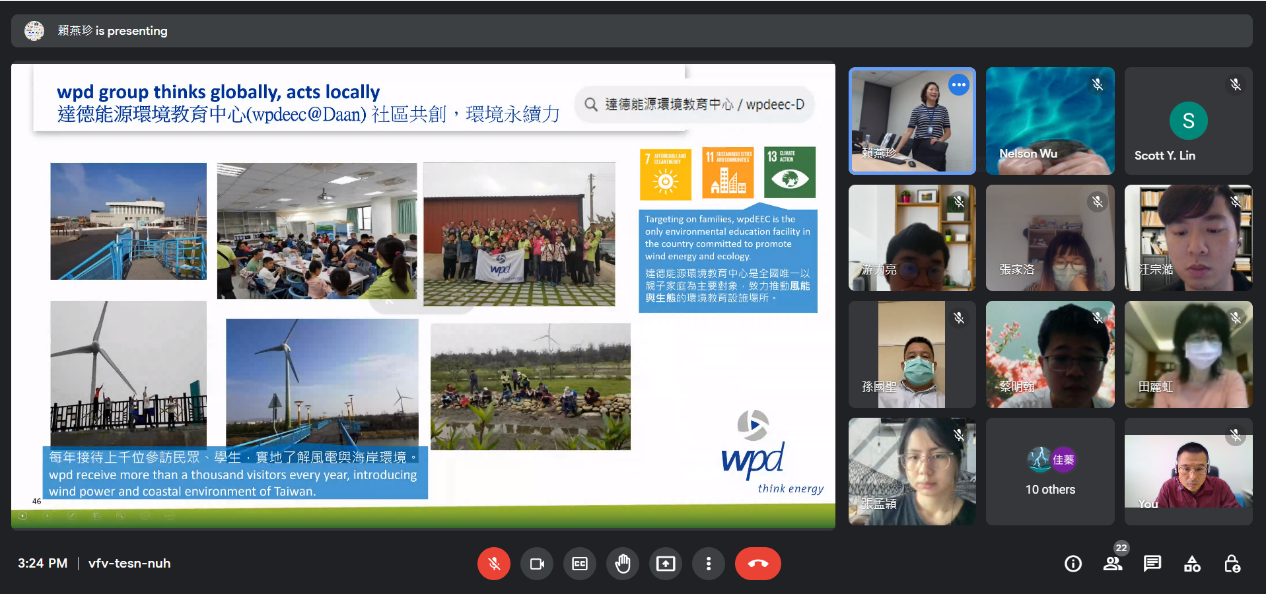This screenshot has height=594, width=1266.
Task: Open the More options three-dot menu
Action: click(708, 563)
